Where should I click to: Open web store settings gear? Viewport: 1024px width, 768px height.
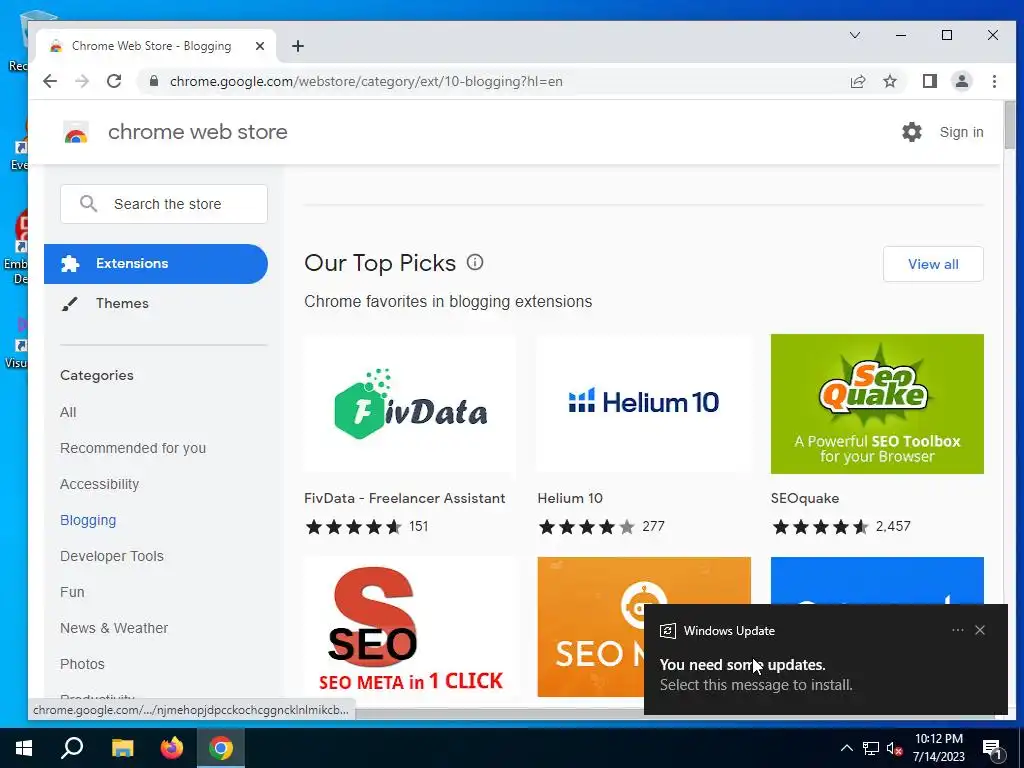pyautogui.click(x=912, y=132)
